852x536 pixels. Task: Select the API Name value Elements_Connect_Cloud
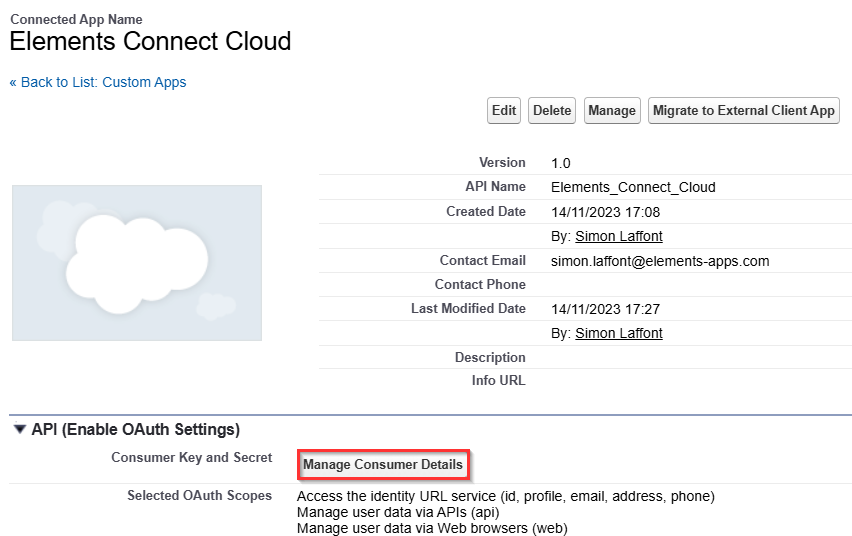pos(633,187)
